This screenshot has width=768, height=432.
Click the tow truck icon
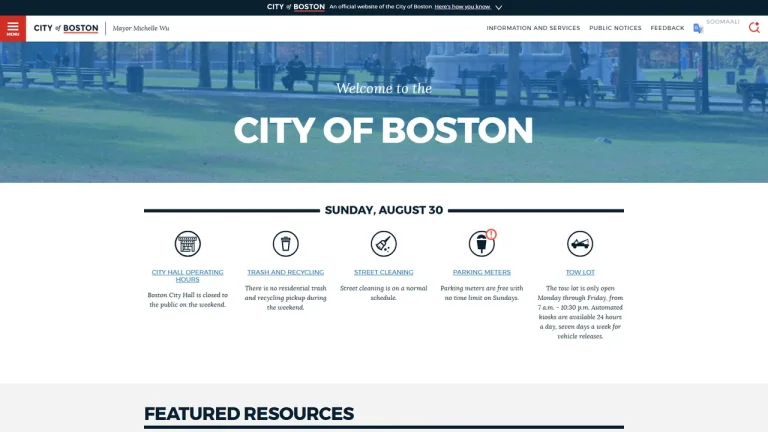(580, 243)
